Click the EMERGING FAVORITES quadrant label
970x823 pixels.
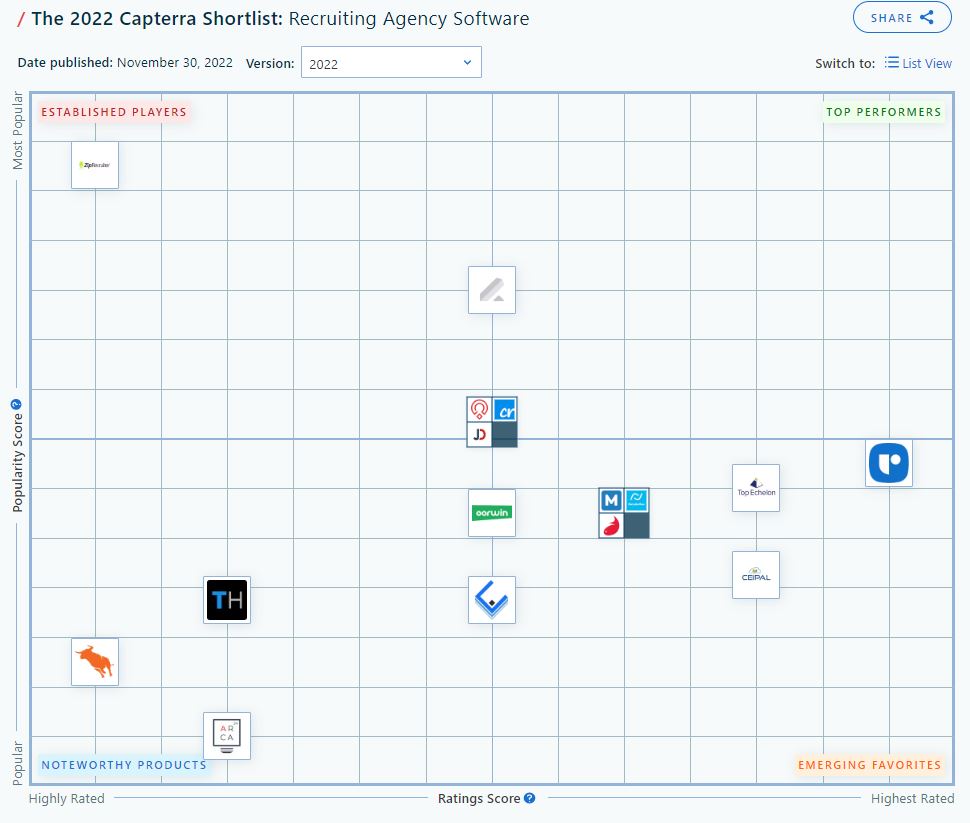[x=869, y=765]
